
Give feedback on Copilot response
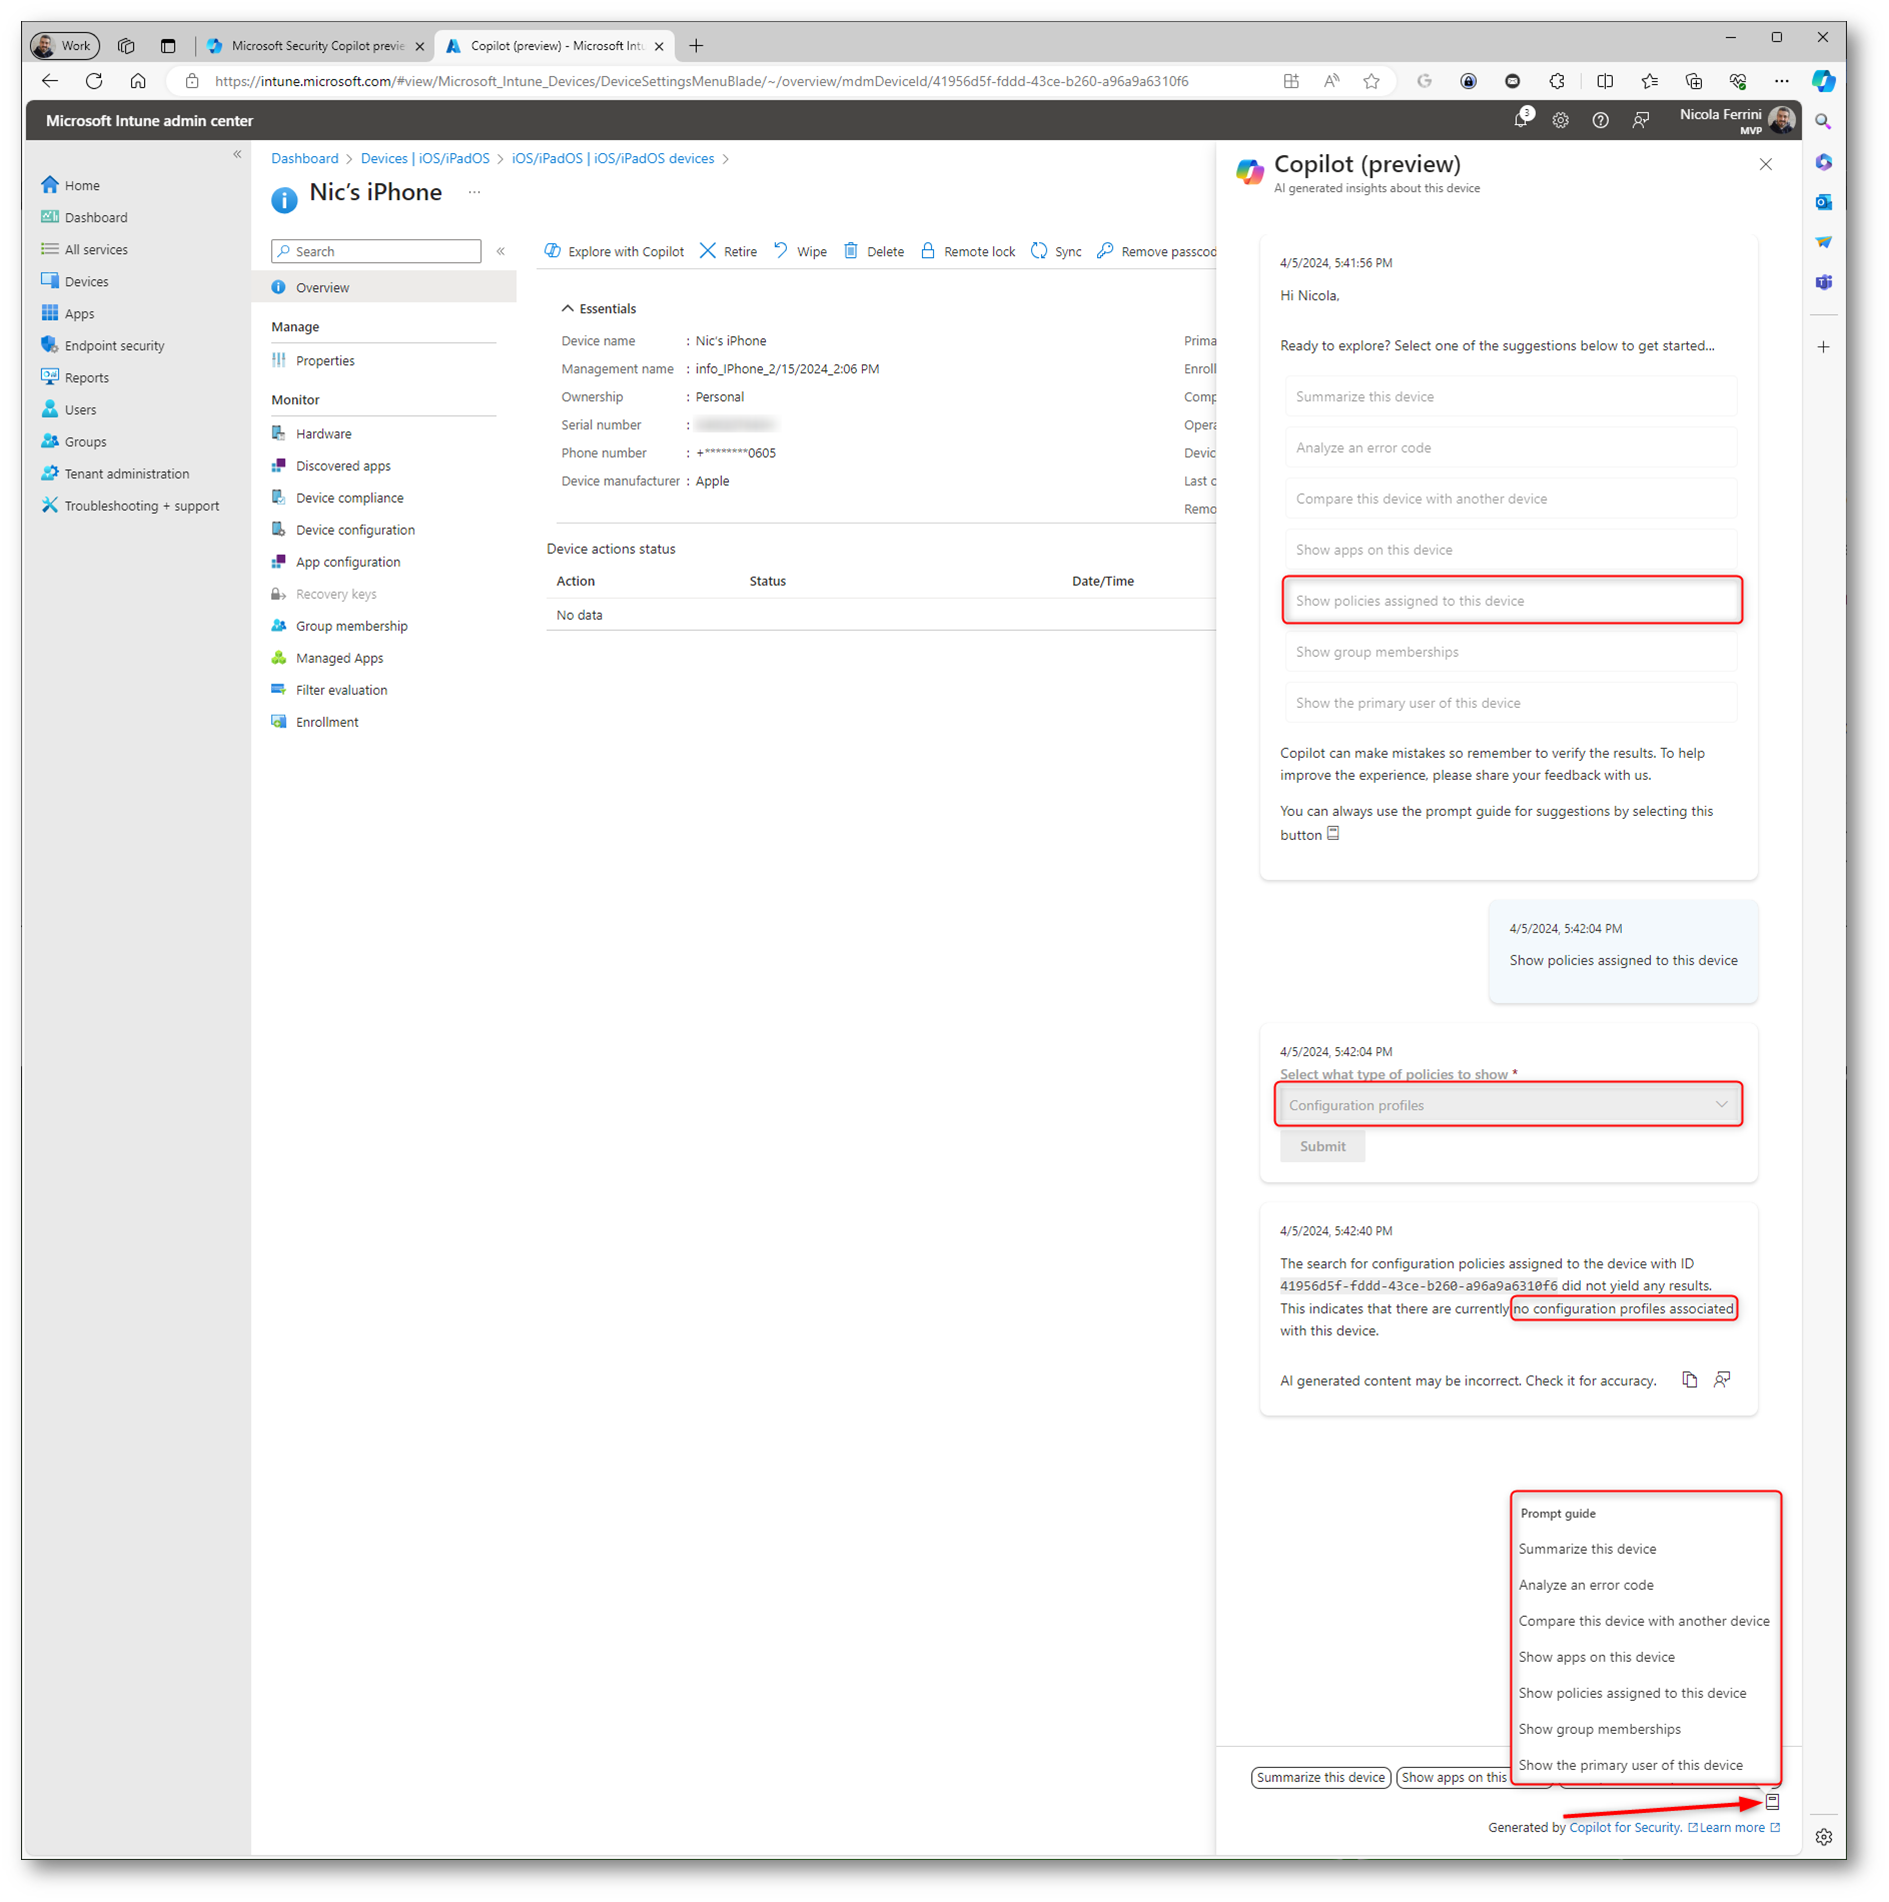point(1722,1380)
